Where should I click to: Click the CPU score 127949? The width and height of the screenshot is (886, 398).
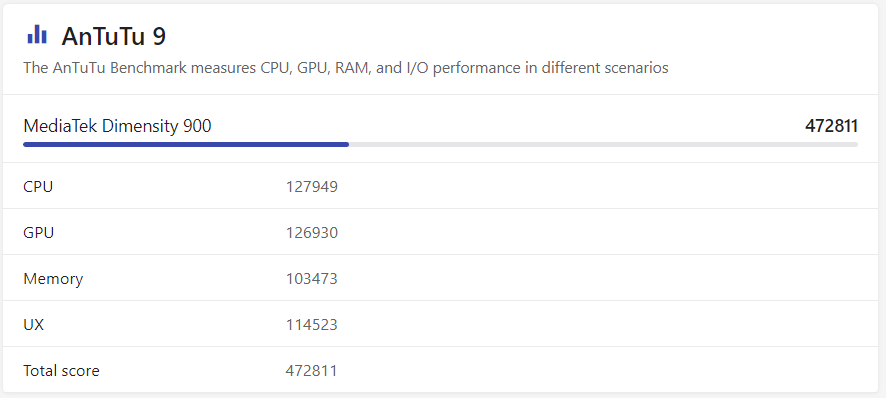pos(312,187)
